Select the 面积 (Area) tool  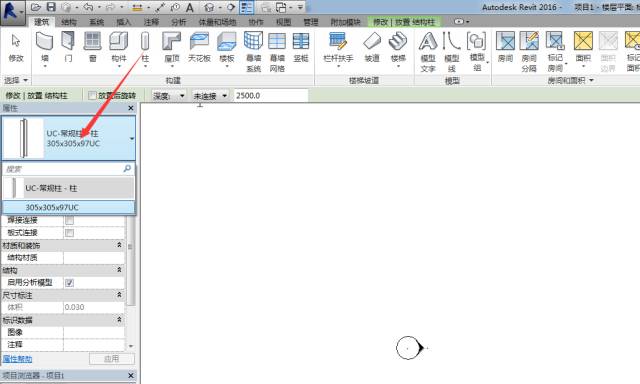coord(583,49)
